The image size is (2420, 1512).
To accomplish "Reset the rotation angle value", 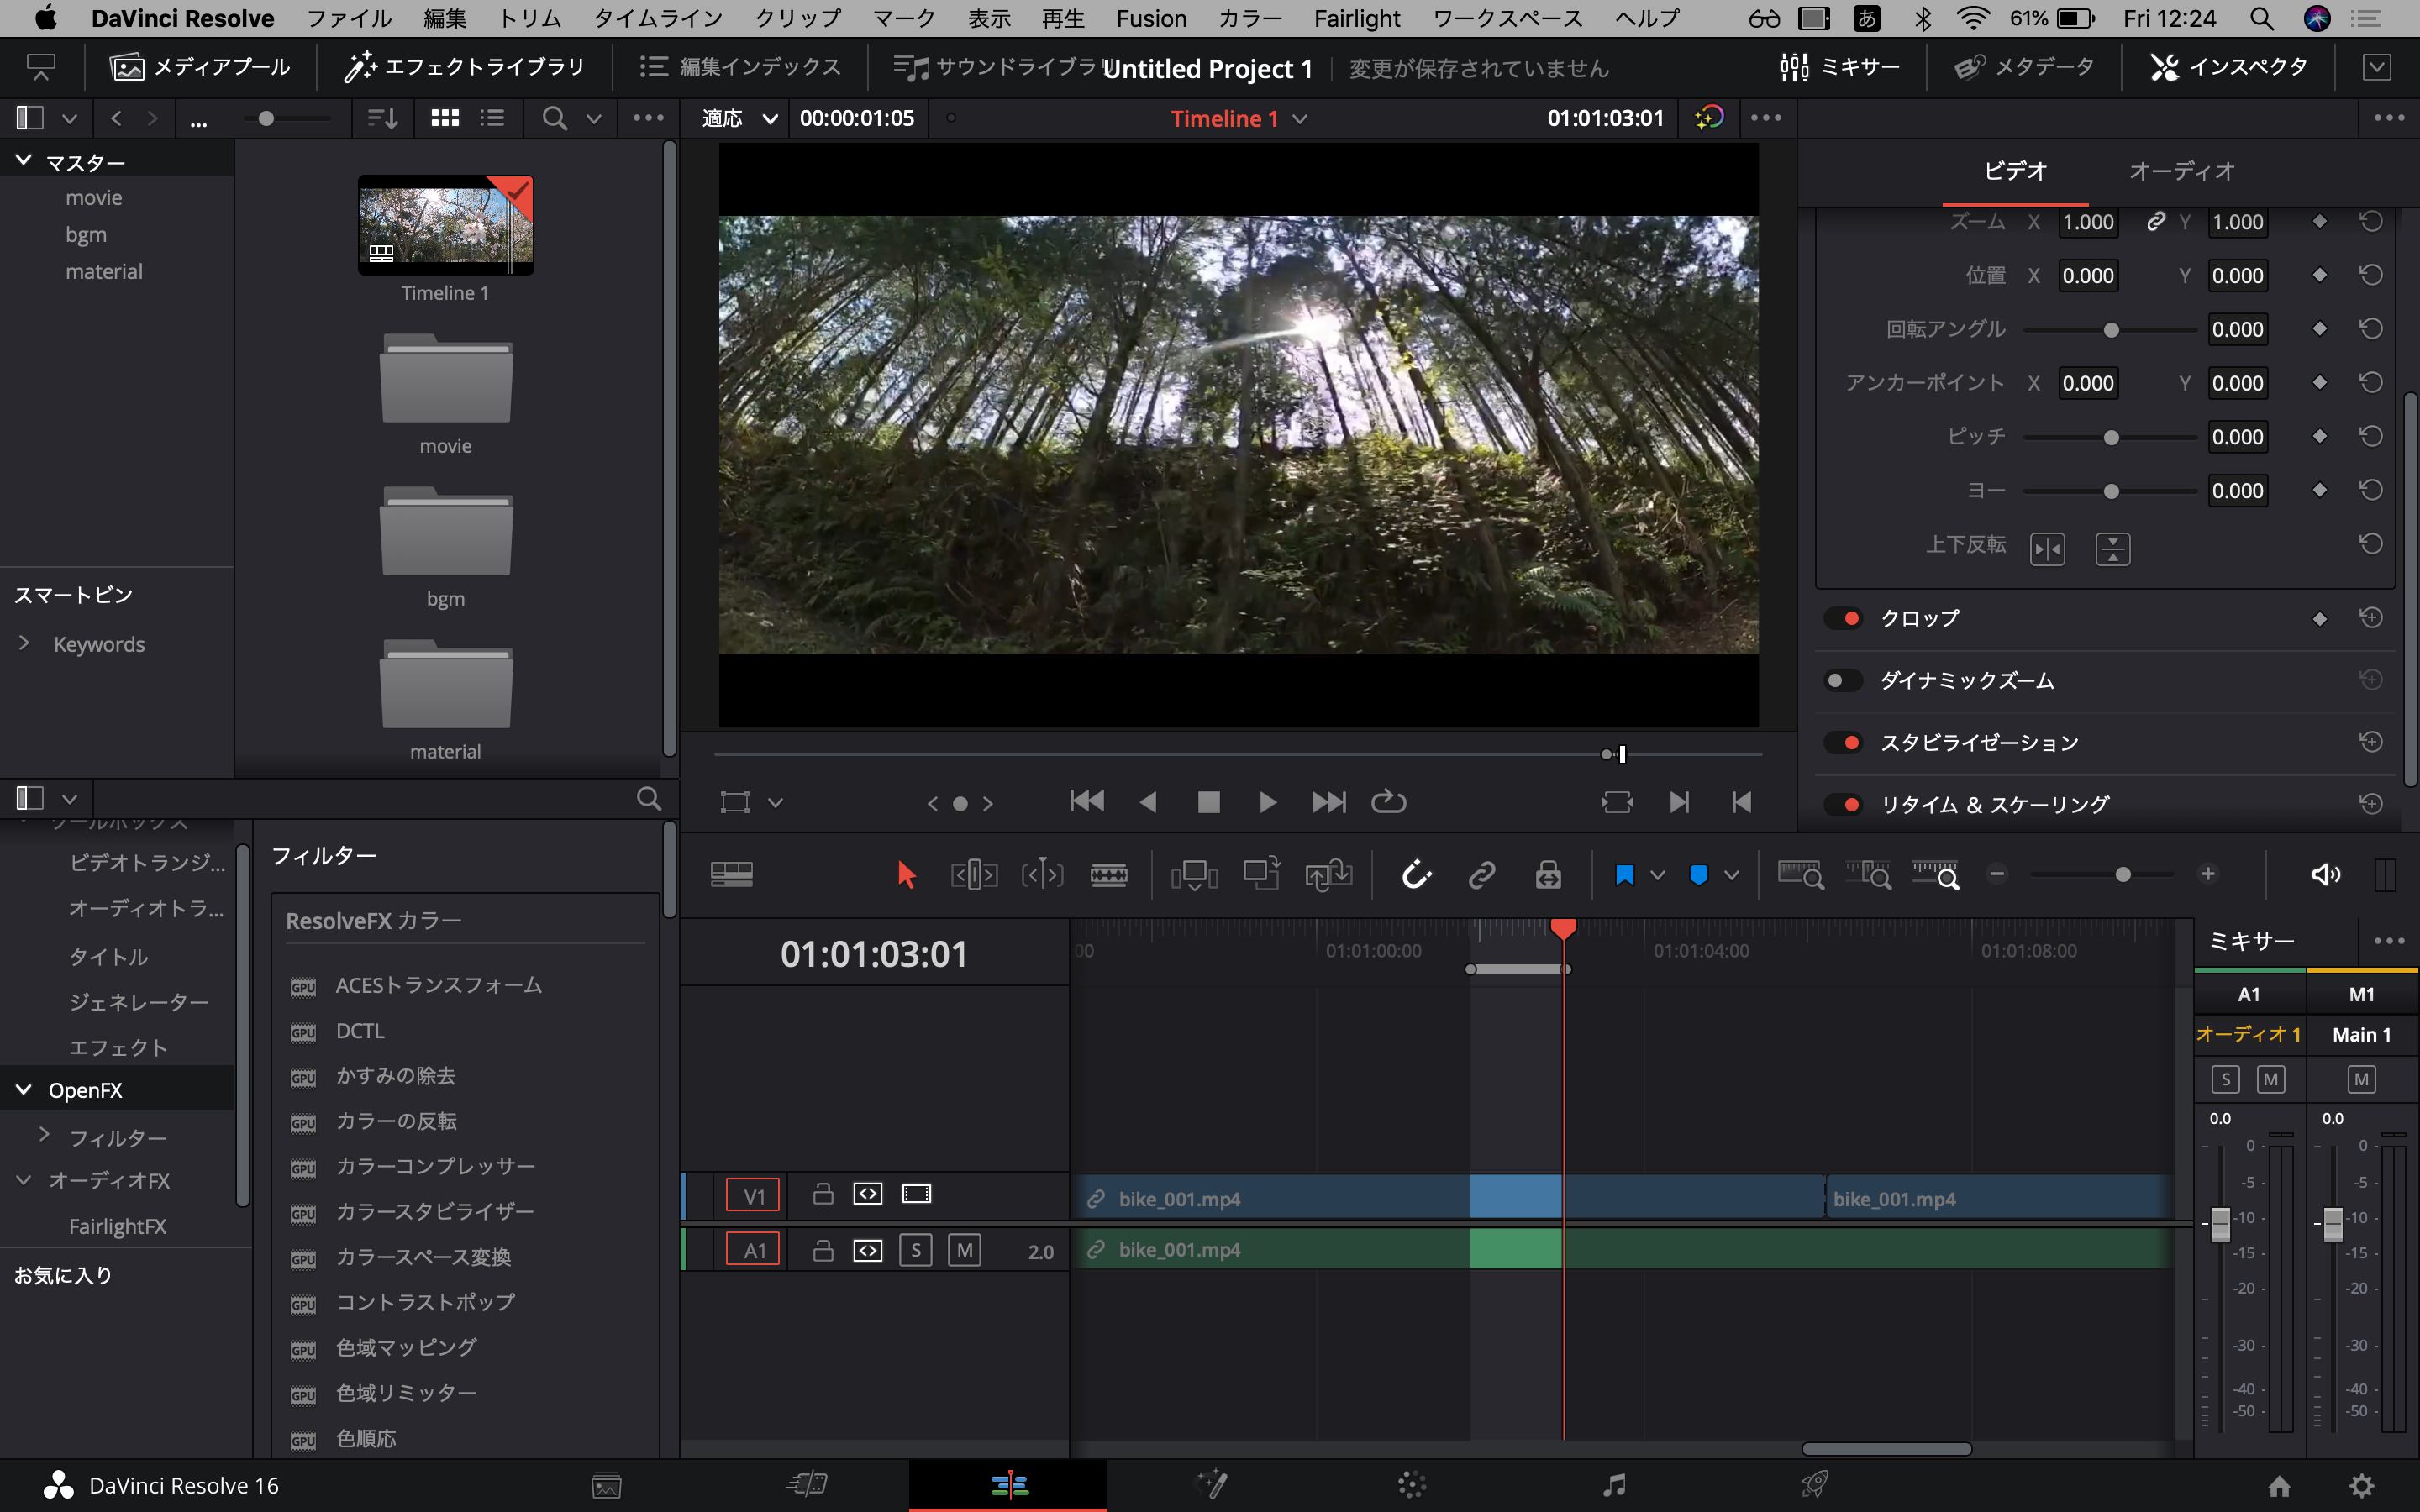I will tap(2370, 329).
